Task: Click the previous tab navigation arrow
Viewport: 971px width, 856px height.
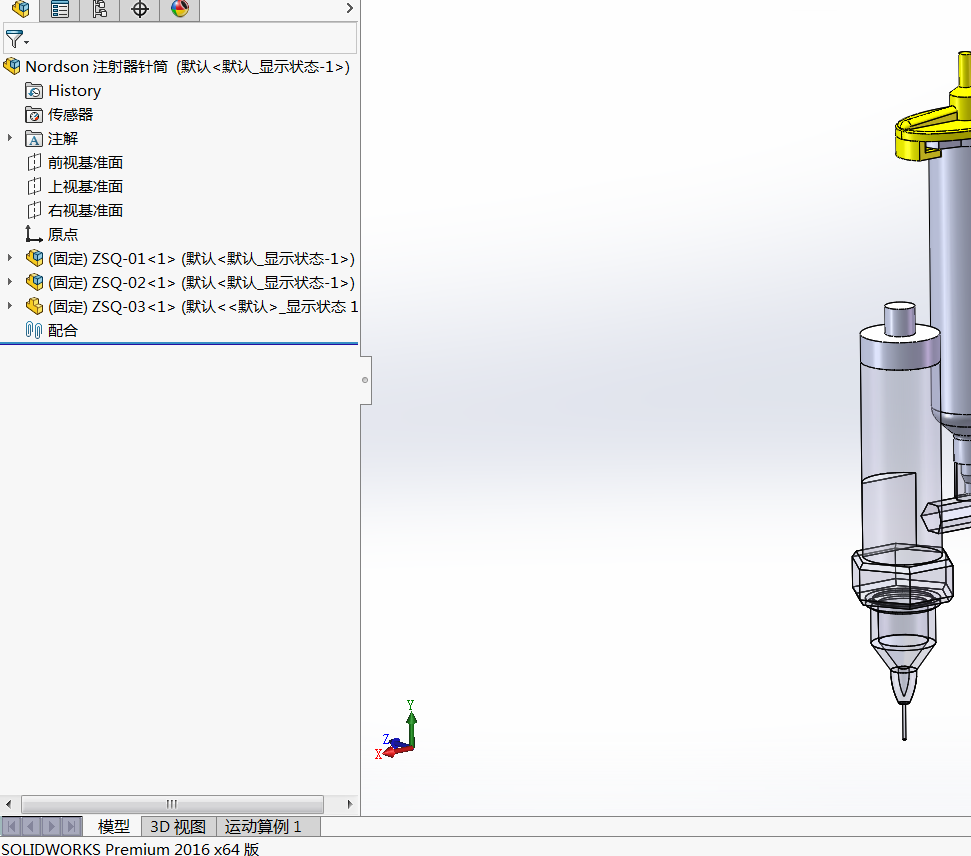Action: [x=31, y=826]
